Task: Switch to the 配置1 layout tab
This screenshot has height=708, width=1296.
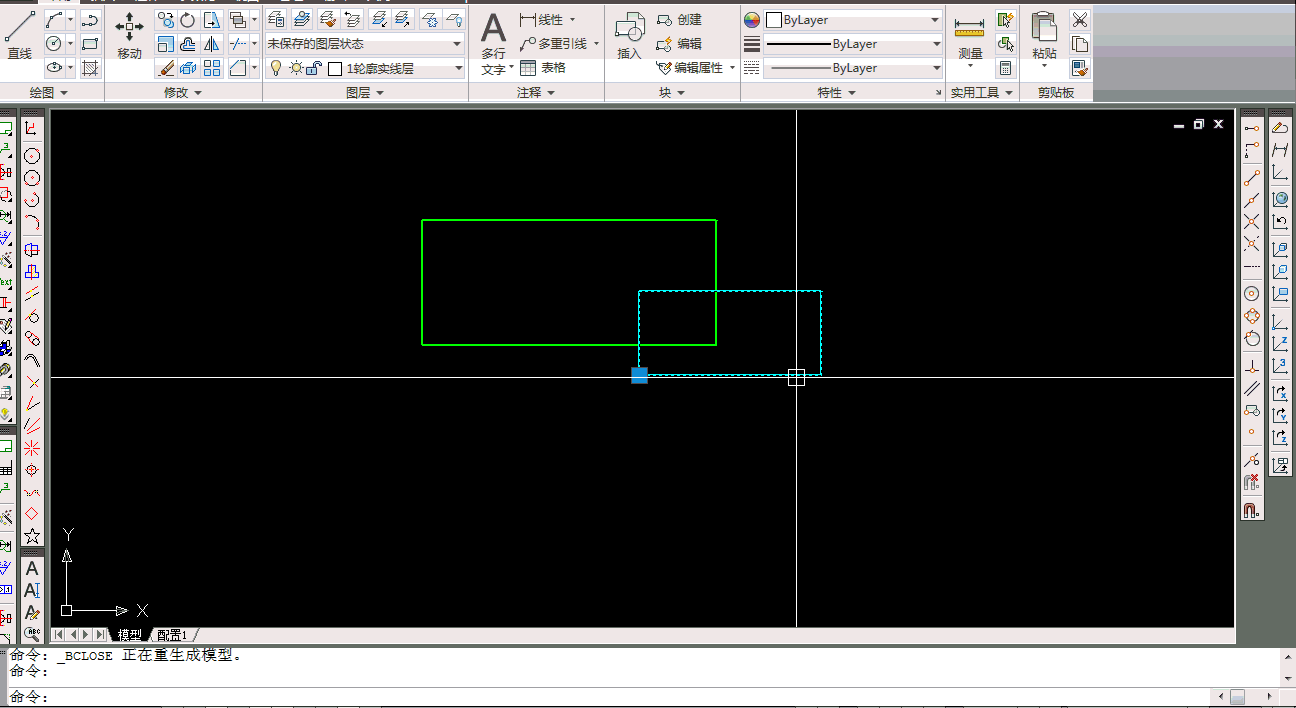Action: pos(172,635)
